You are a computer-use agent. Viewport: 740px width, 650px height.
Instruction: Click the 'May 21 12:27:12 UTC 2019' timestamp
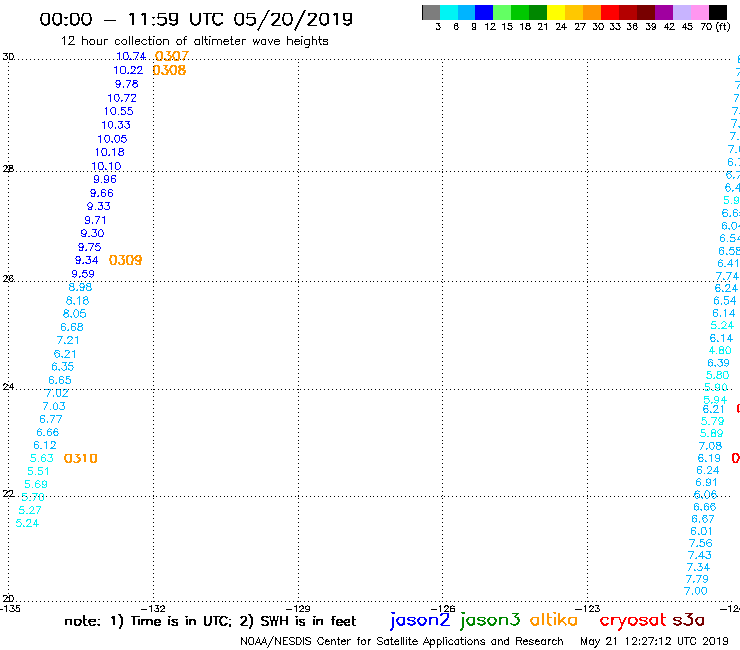(x=655, y=642)
